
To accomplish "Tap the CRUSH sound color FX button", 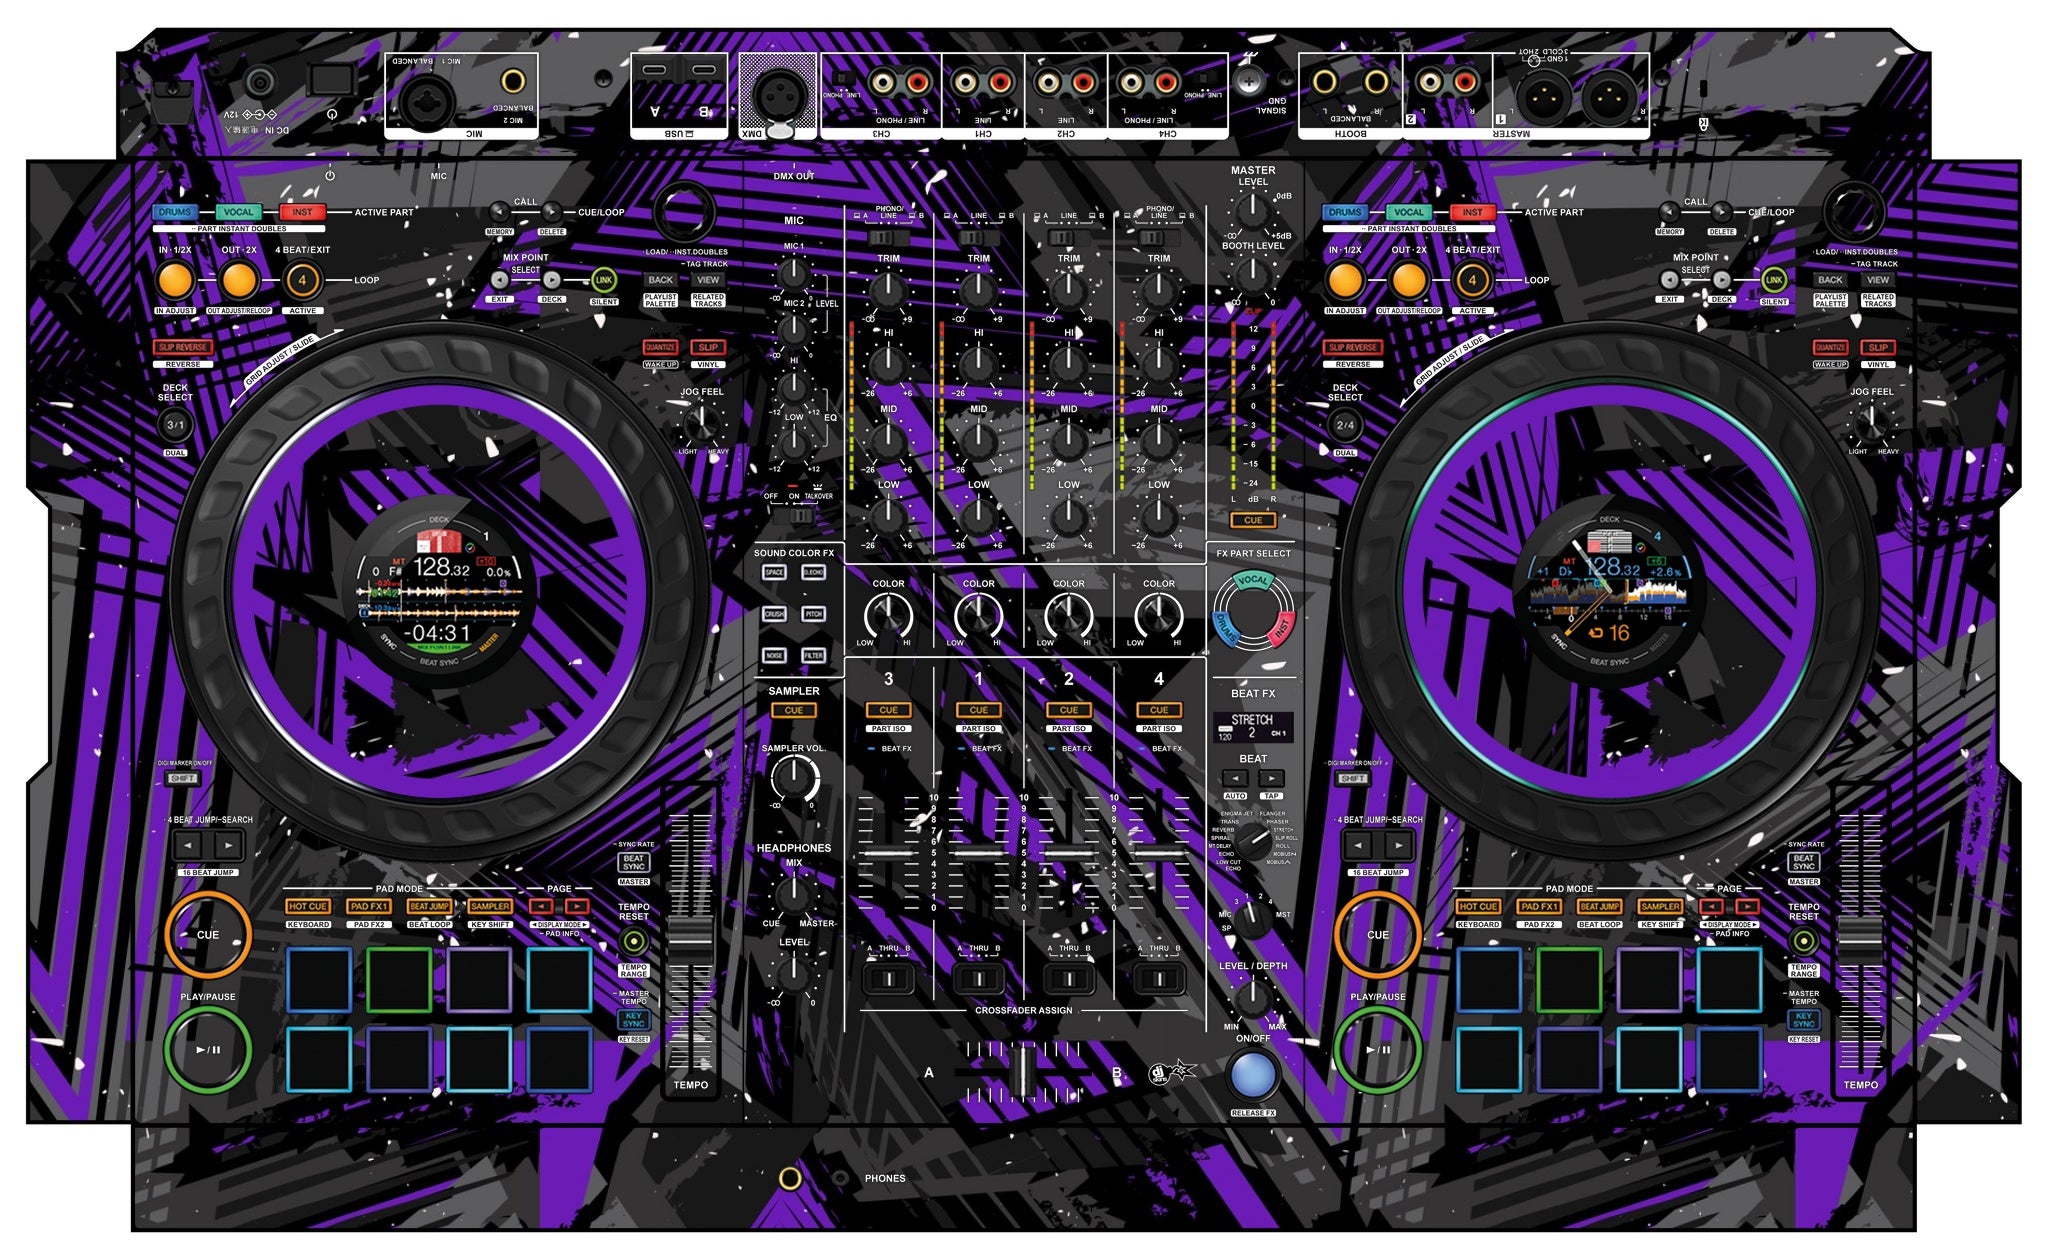I will click(x=774, y=614).
